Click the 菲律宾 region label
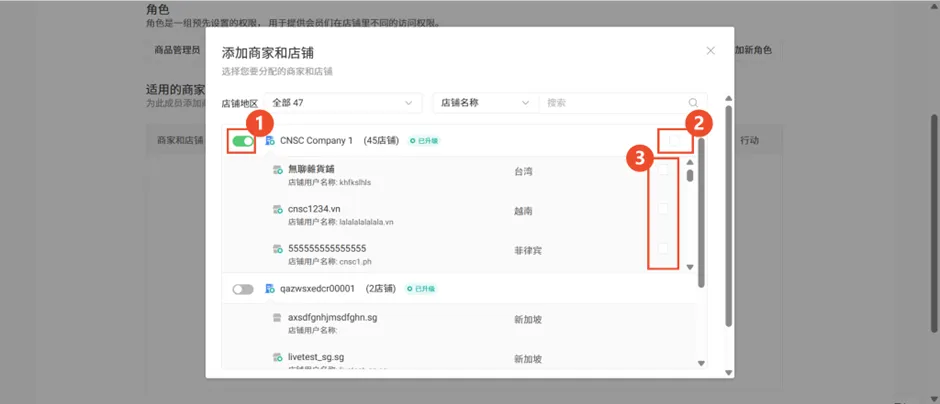940x404 pixels. 528,251
